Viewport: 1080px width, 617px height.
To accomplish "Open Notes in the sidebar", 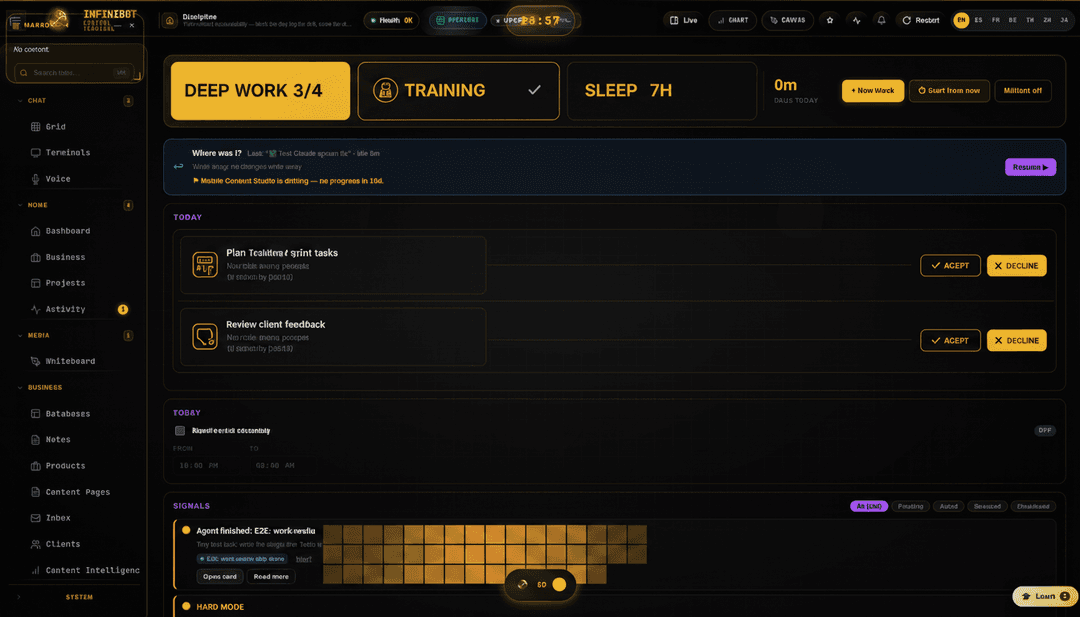I will 51,439.
